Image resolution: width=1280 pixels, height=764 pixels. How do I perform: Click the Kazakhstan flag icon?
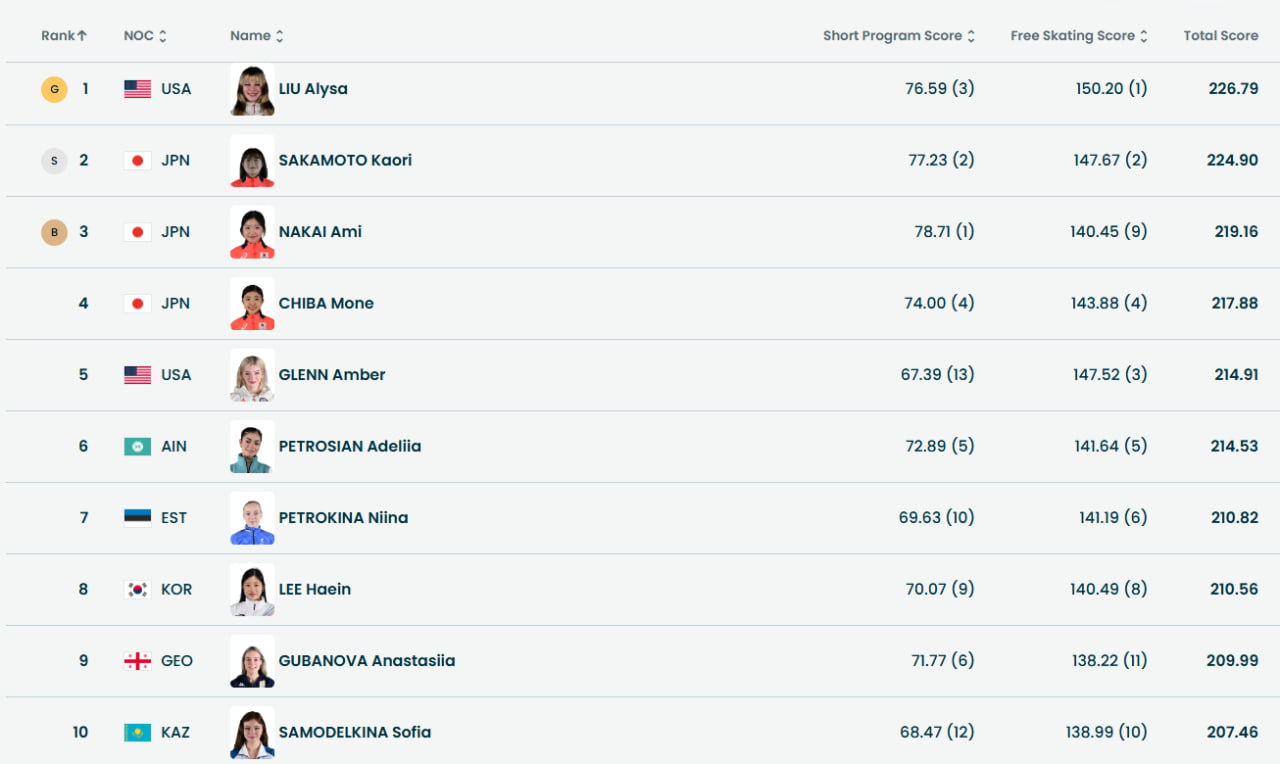[x=137, y=733]
